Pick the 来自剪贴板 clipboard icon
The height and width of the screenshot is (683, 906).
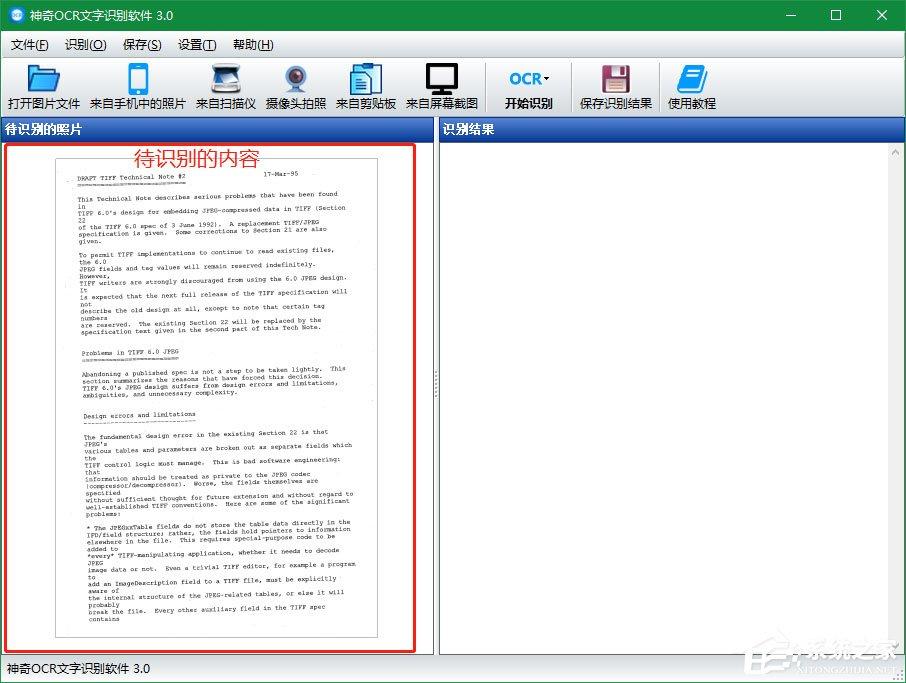[x=366, y=79]
